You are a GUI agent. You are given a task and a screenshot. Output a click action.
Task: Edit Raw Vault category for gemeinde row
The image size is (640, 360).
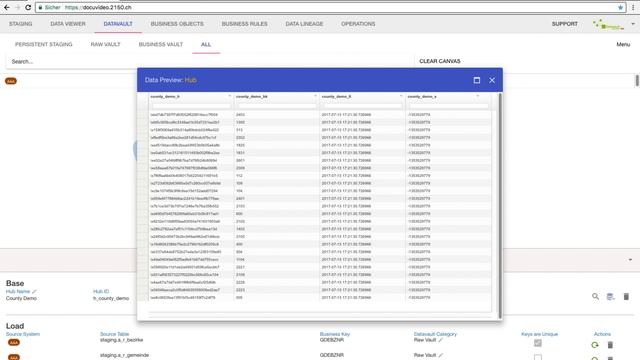coord(440,355)
